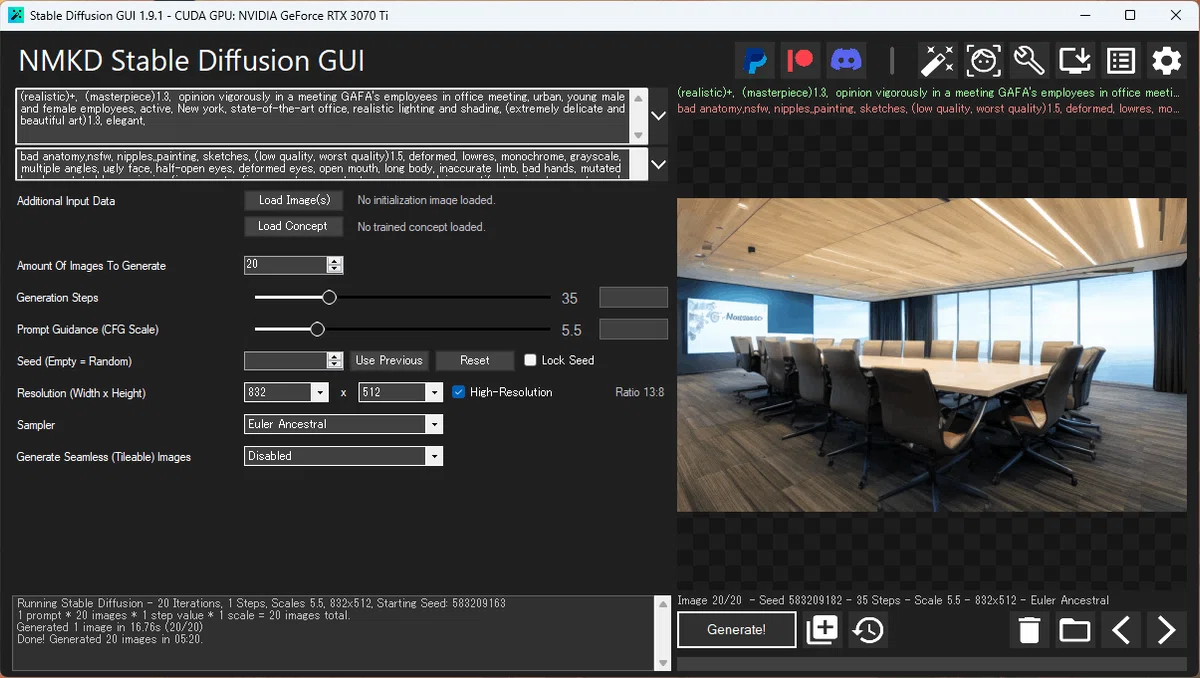Open the Discord server icon
This screenshot has width=1200, height=678.
coord(846,61)
